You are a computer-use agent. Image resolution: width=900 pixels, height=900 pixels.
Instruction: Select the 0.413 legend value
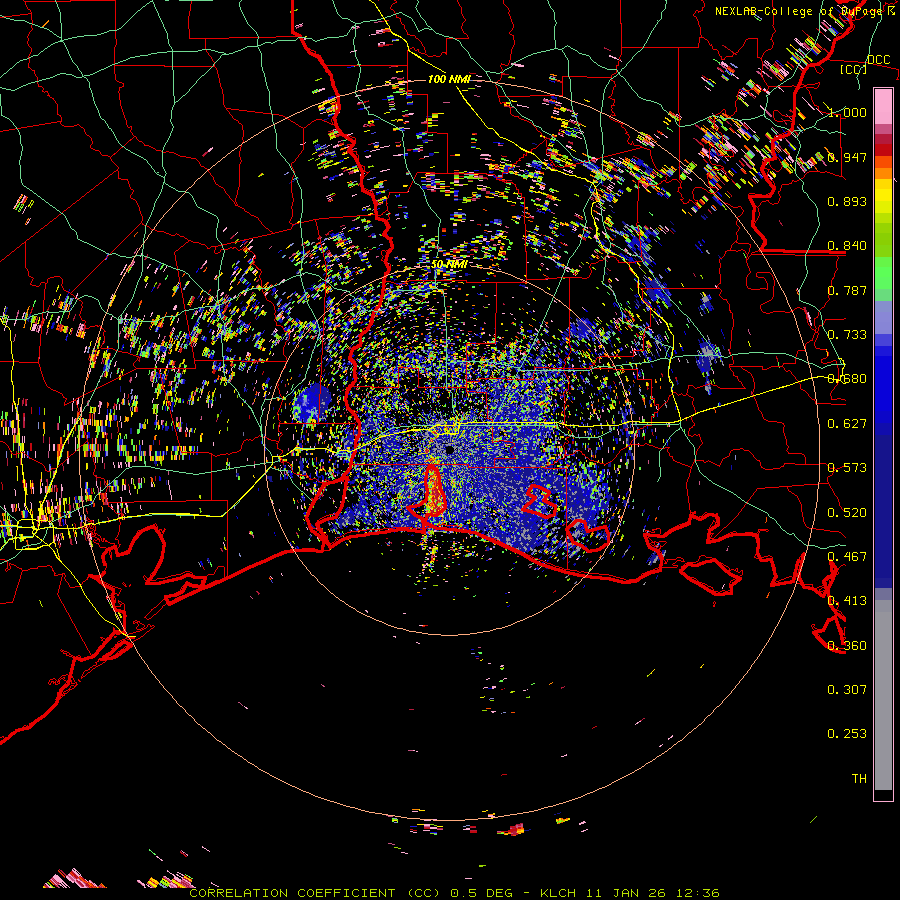[x=847, y=601]
